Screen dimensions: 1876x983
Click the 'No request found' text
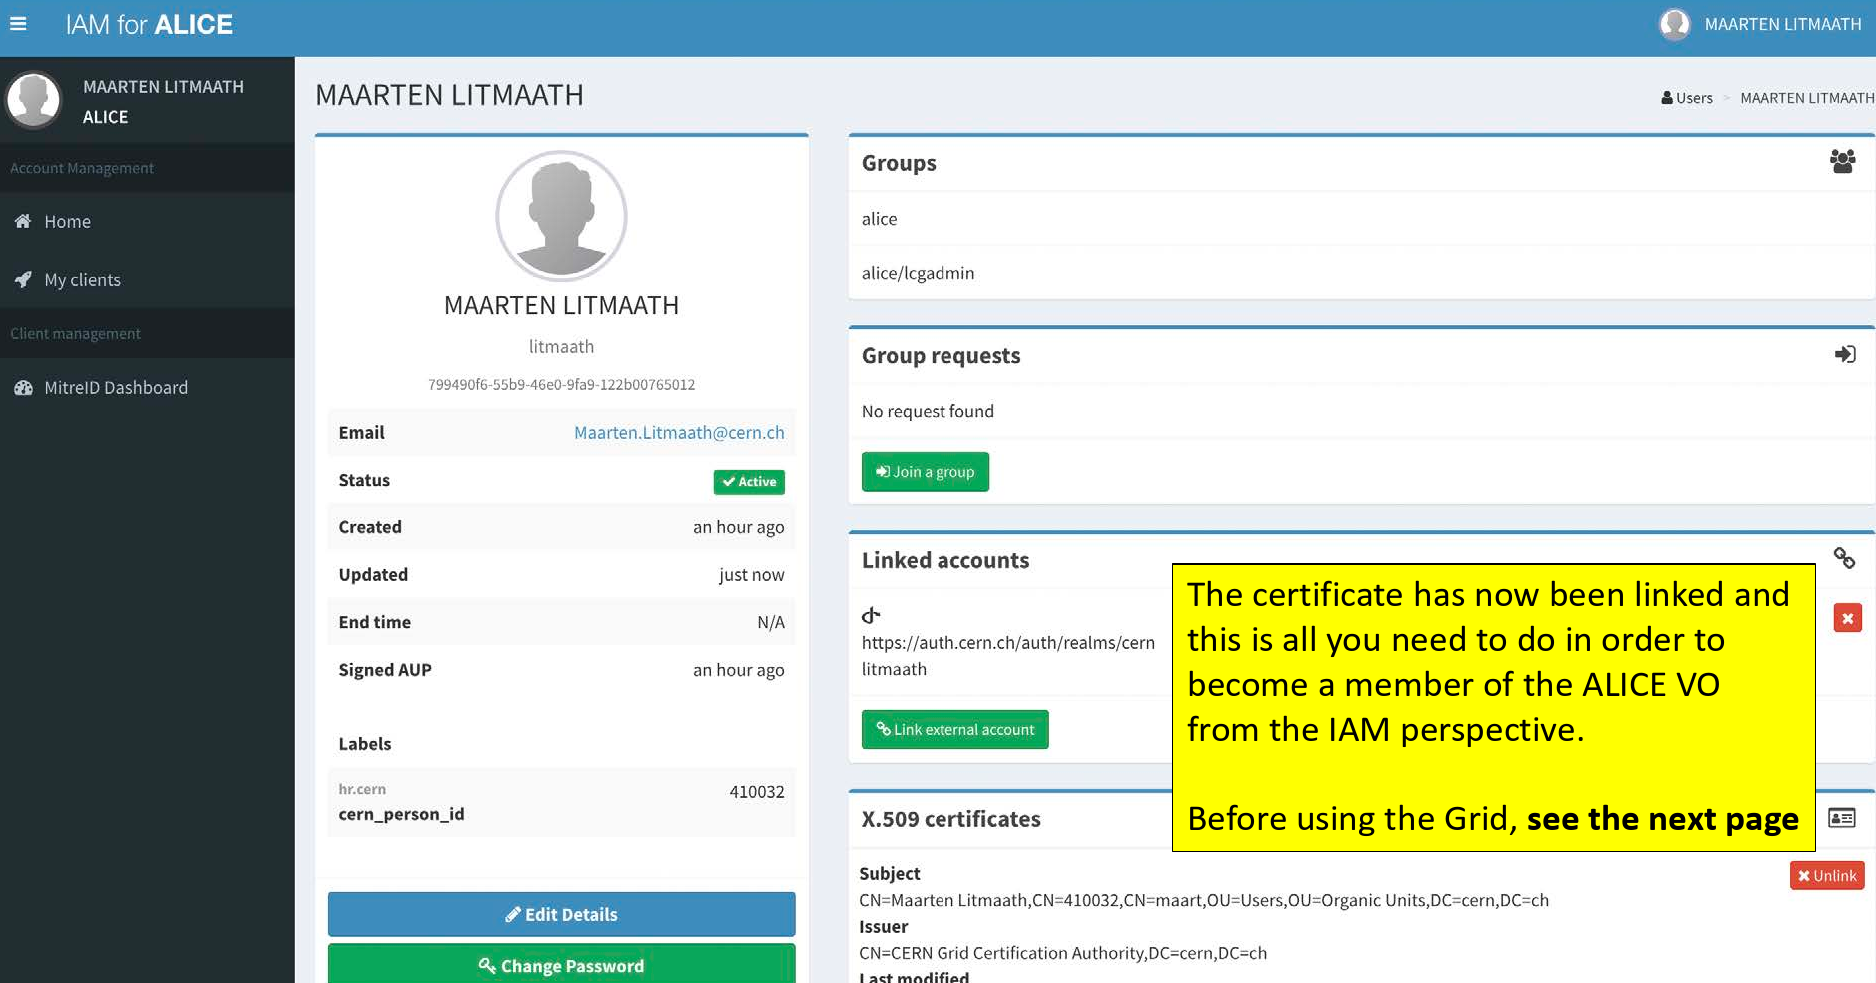pos(928,411)
